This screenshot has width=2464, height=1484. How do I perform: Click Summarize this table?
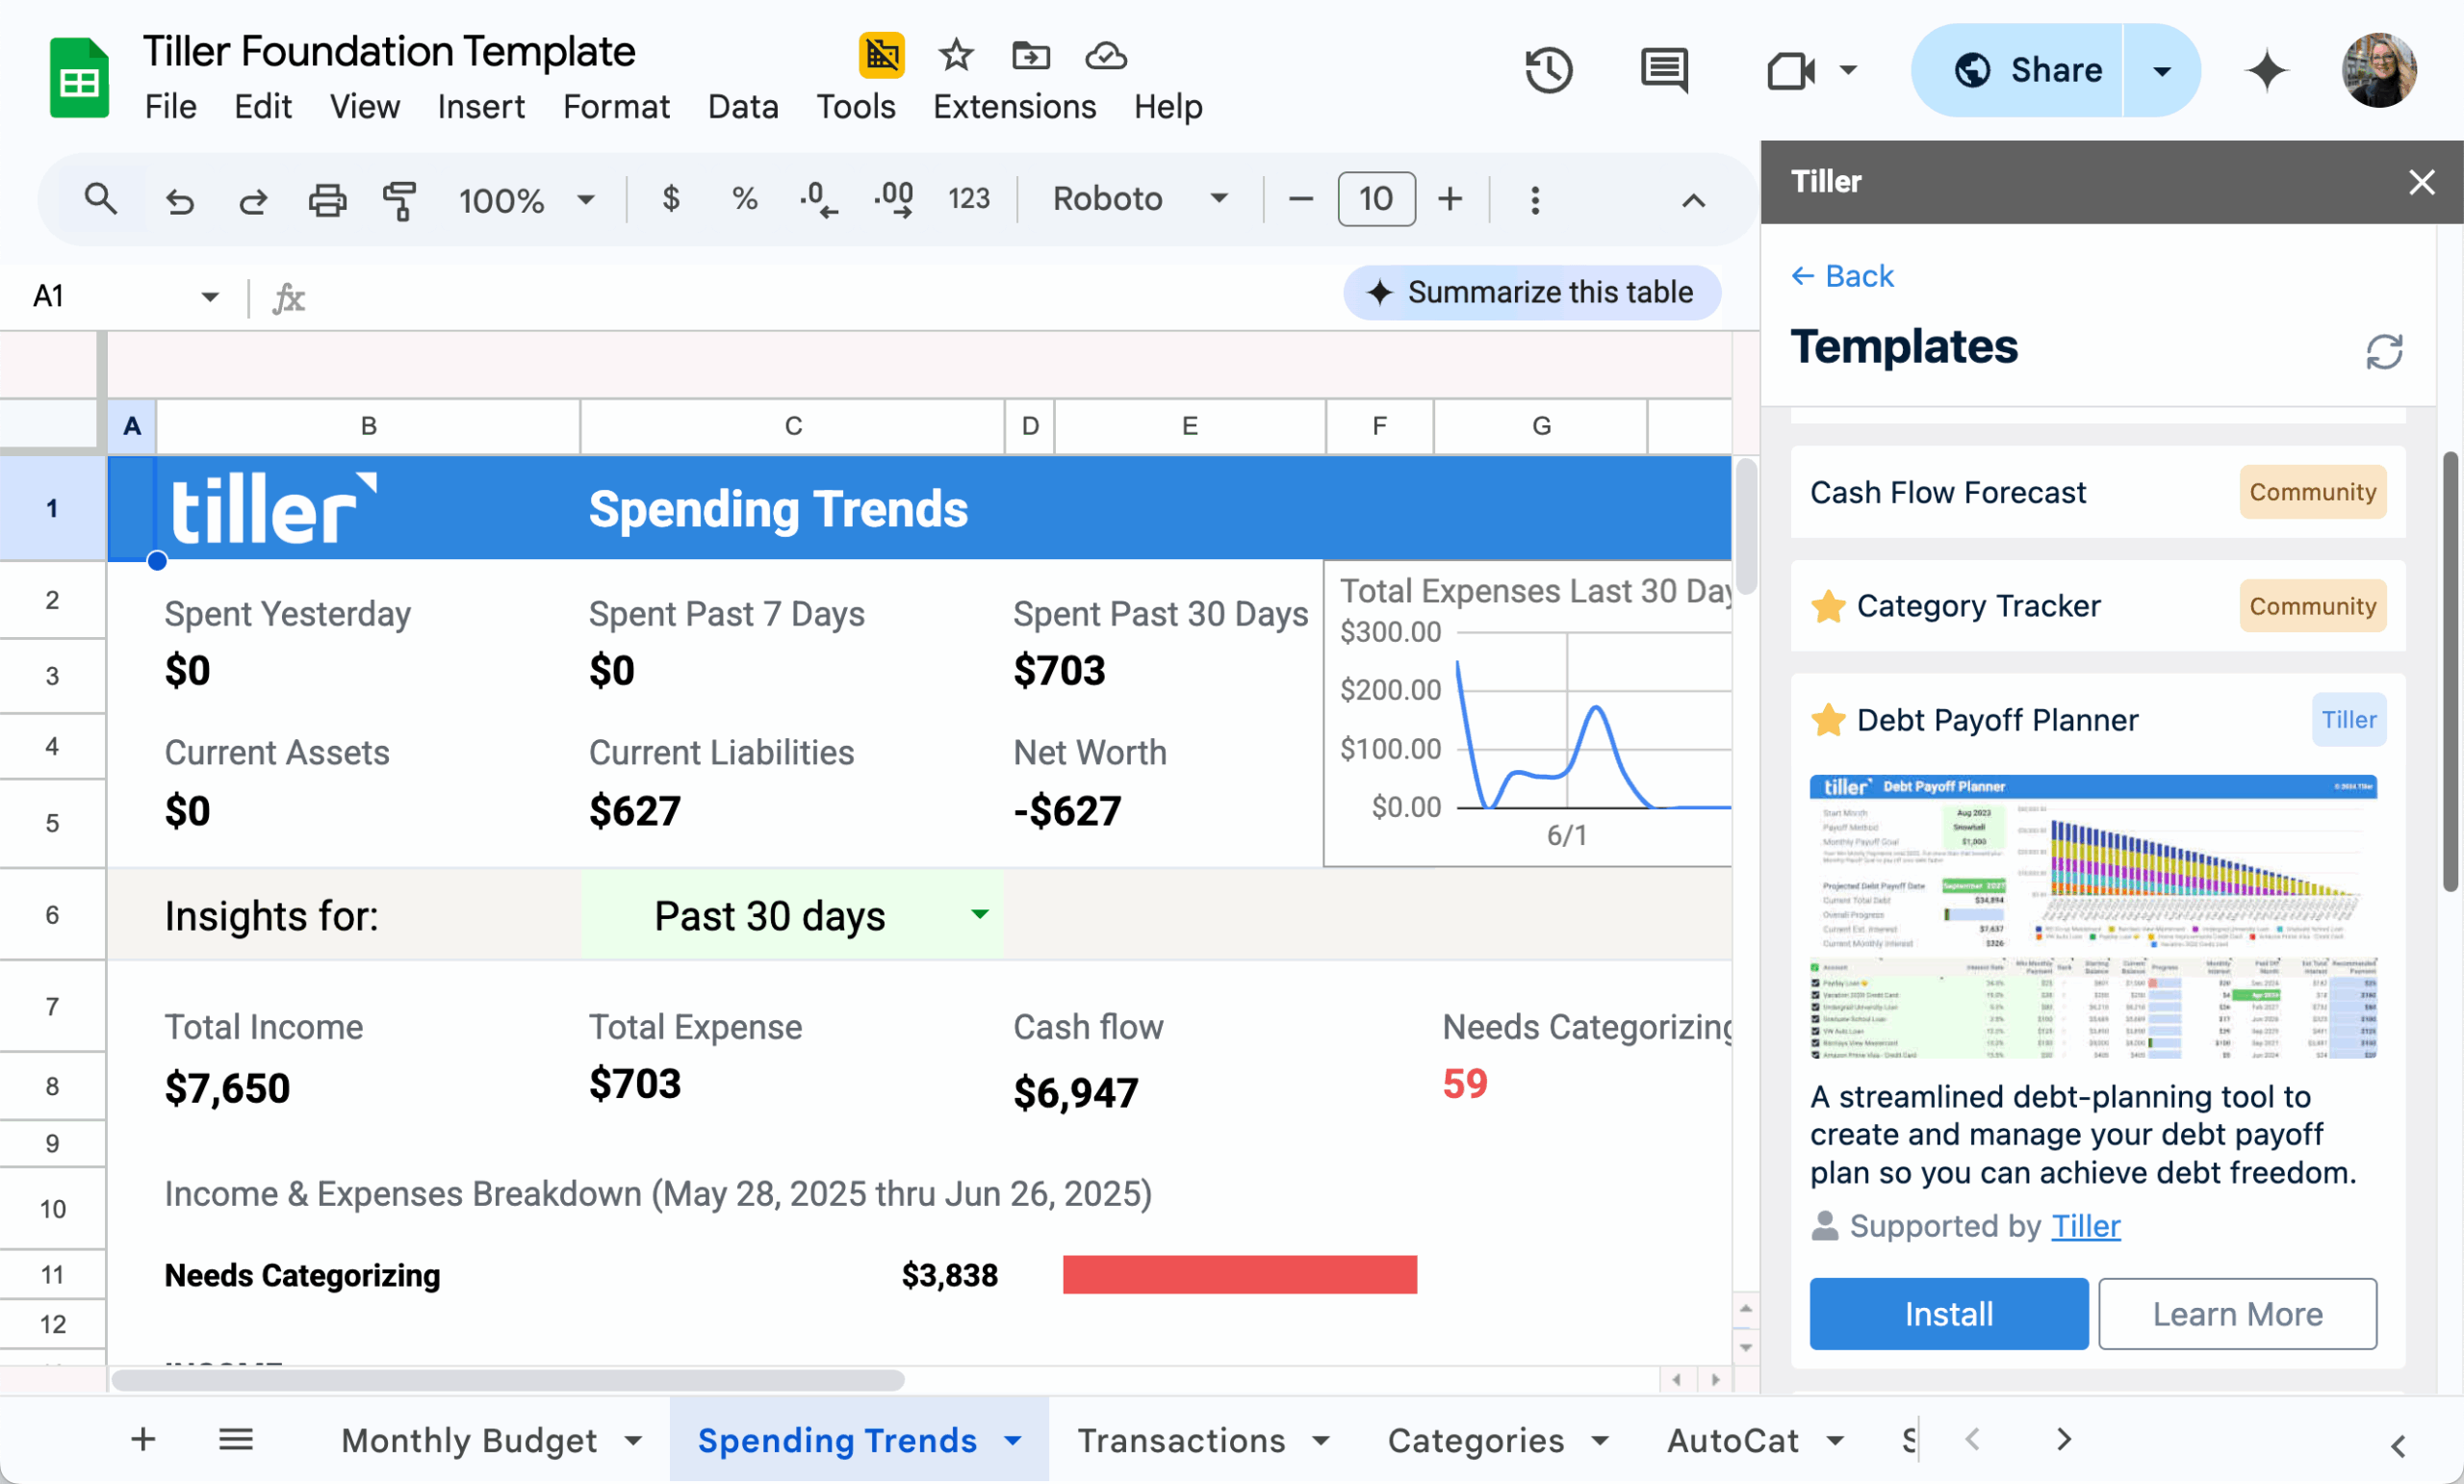(1532, 292)
